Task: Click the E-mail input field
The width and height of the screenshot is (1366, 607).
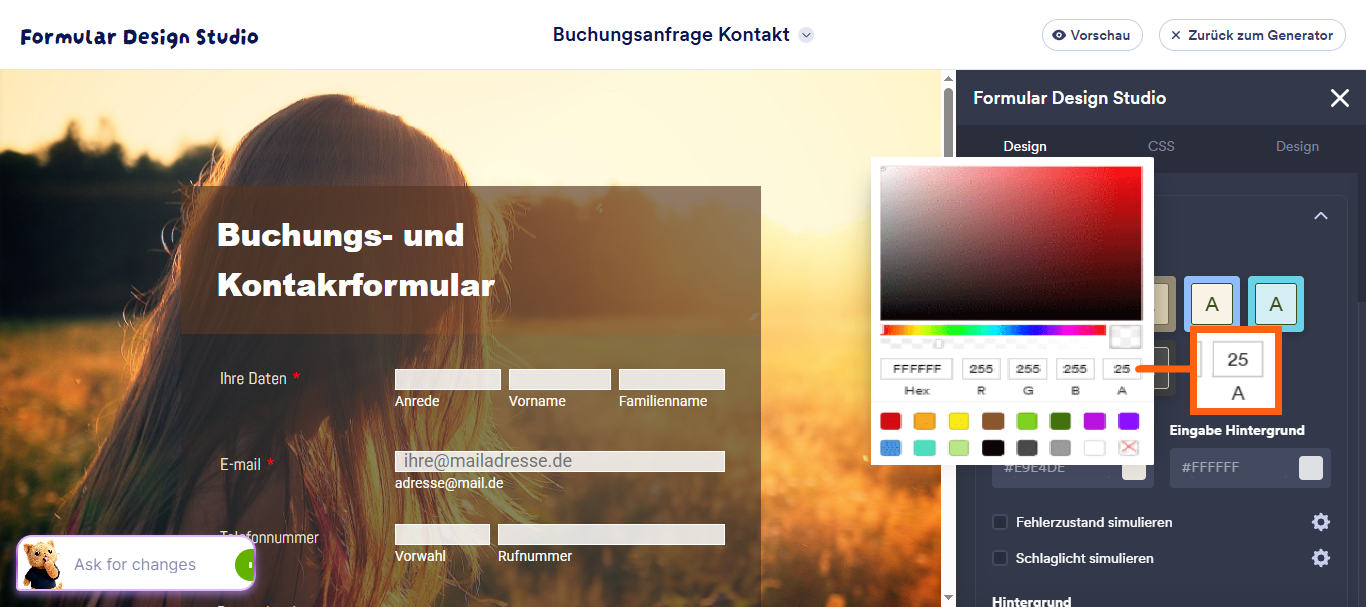Action: coord(560,461)
